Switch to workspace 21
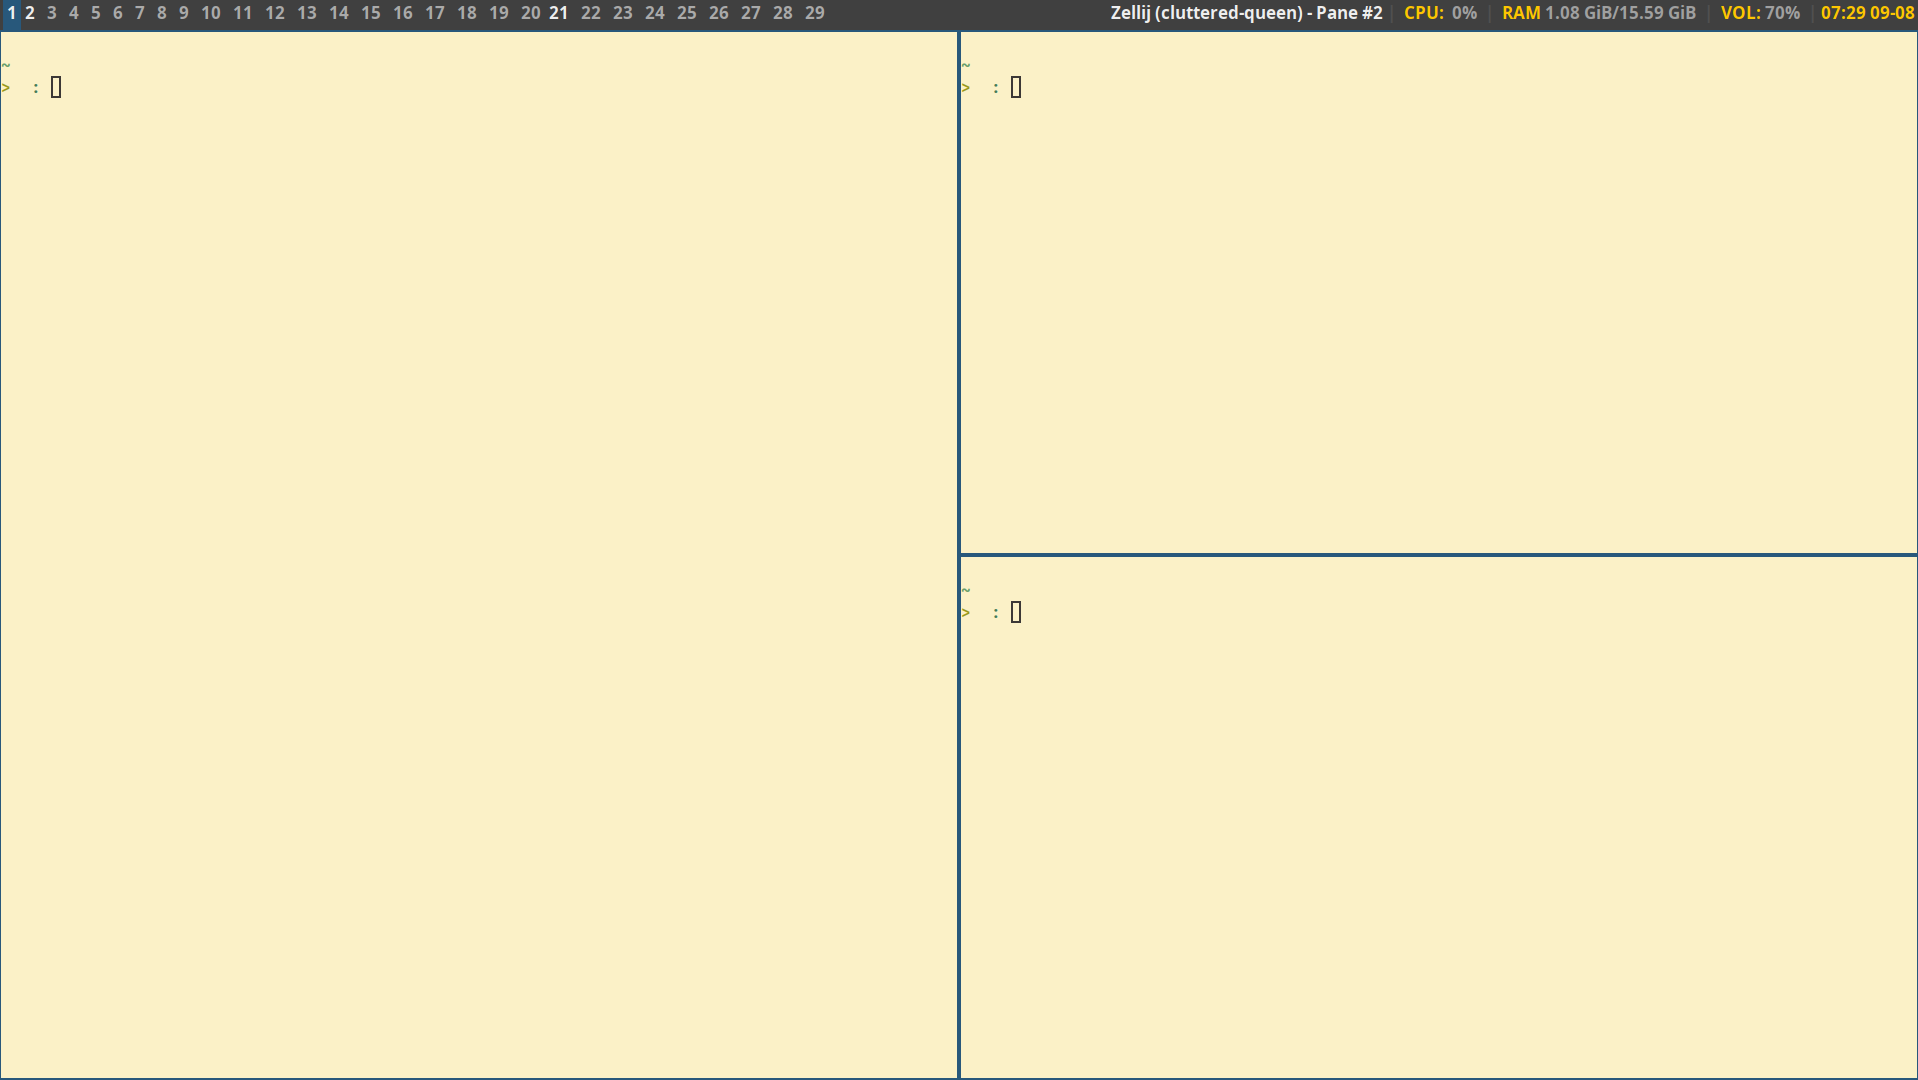 pyautogui.click(x=559, y=13)
